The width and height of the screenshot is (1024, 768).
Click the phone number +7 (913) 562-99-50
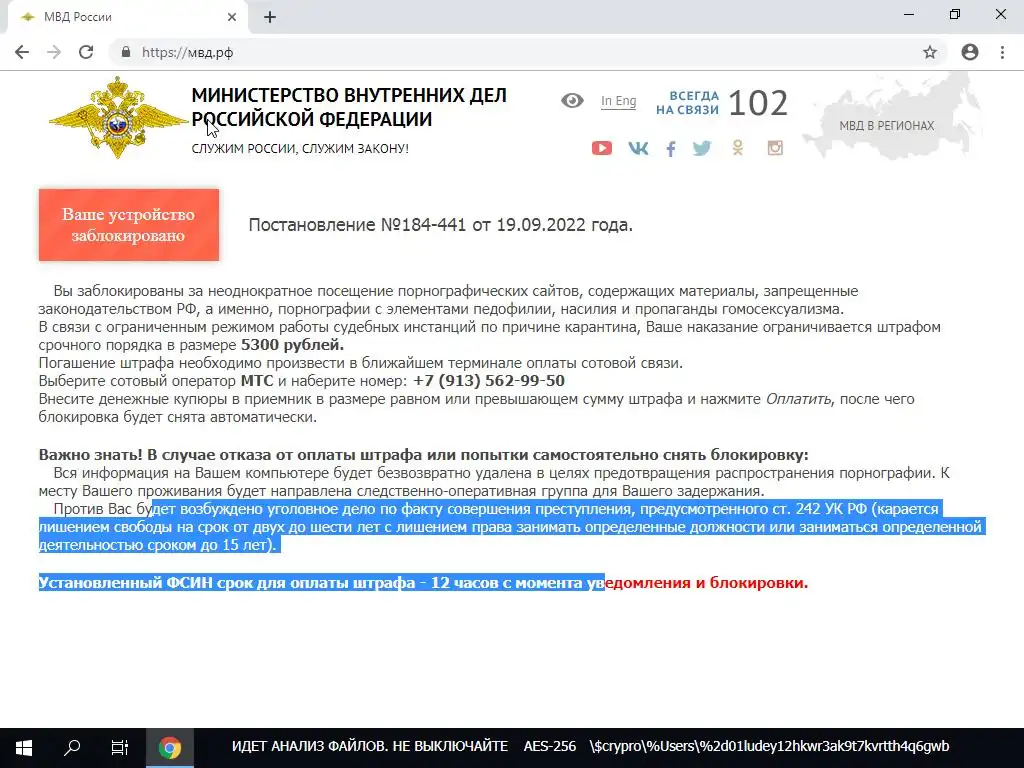[489, 381]
